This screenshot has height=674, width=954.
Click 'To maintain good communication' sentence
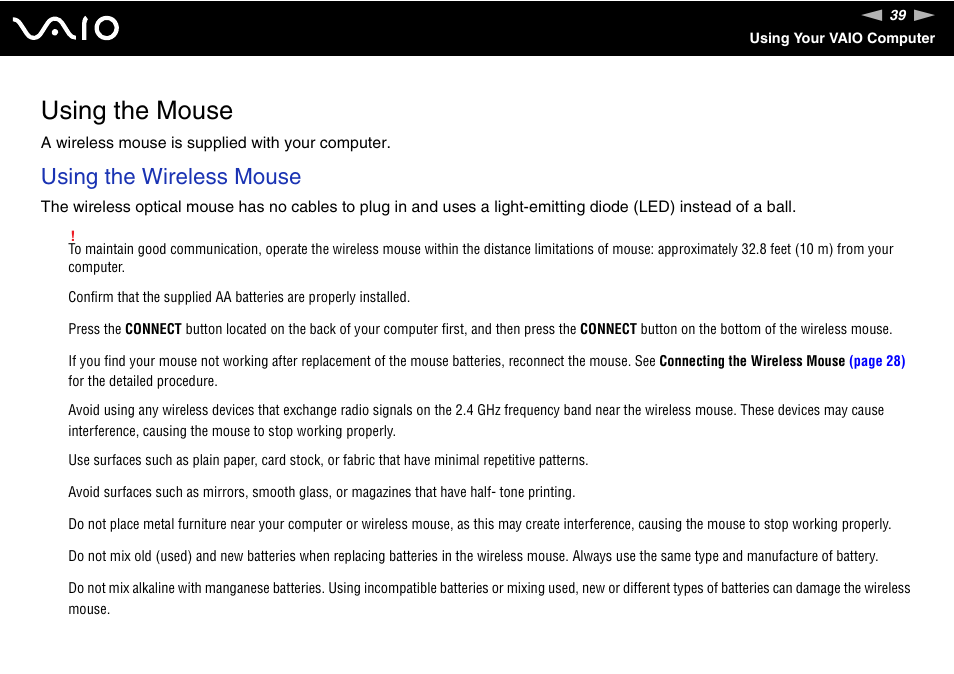[x=481, y=258]
